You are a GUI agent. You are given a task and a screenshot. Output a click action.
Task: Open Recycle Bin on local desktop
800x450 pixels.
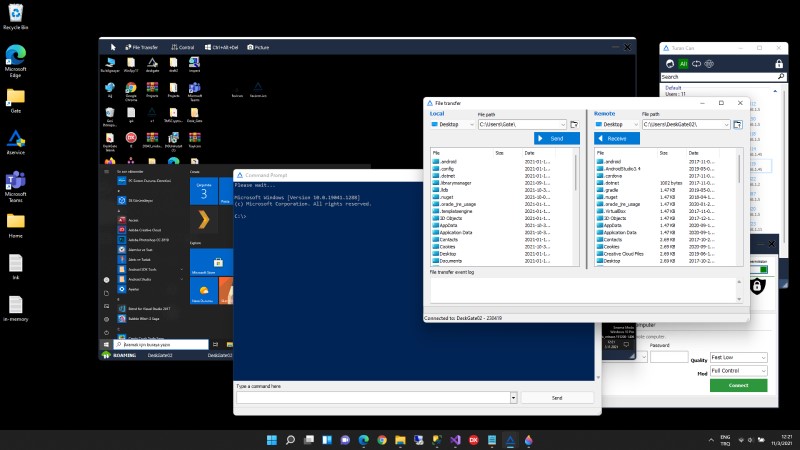[15, 17]
